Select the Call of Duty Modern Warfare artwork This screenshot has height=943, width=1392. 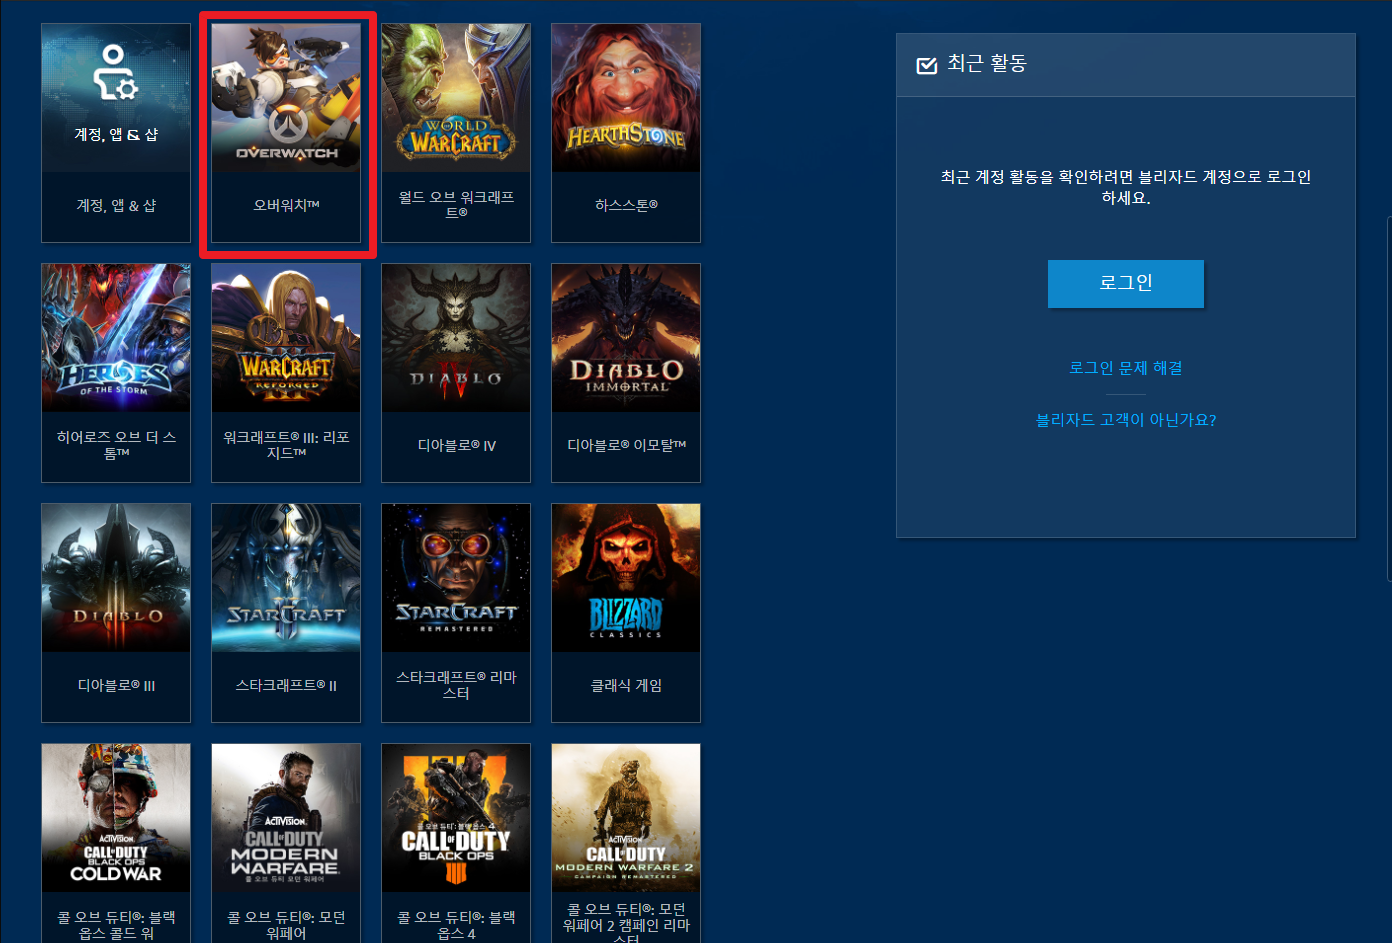(286, 818)
